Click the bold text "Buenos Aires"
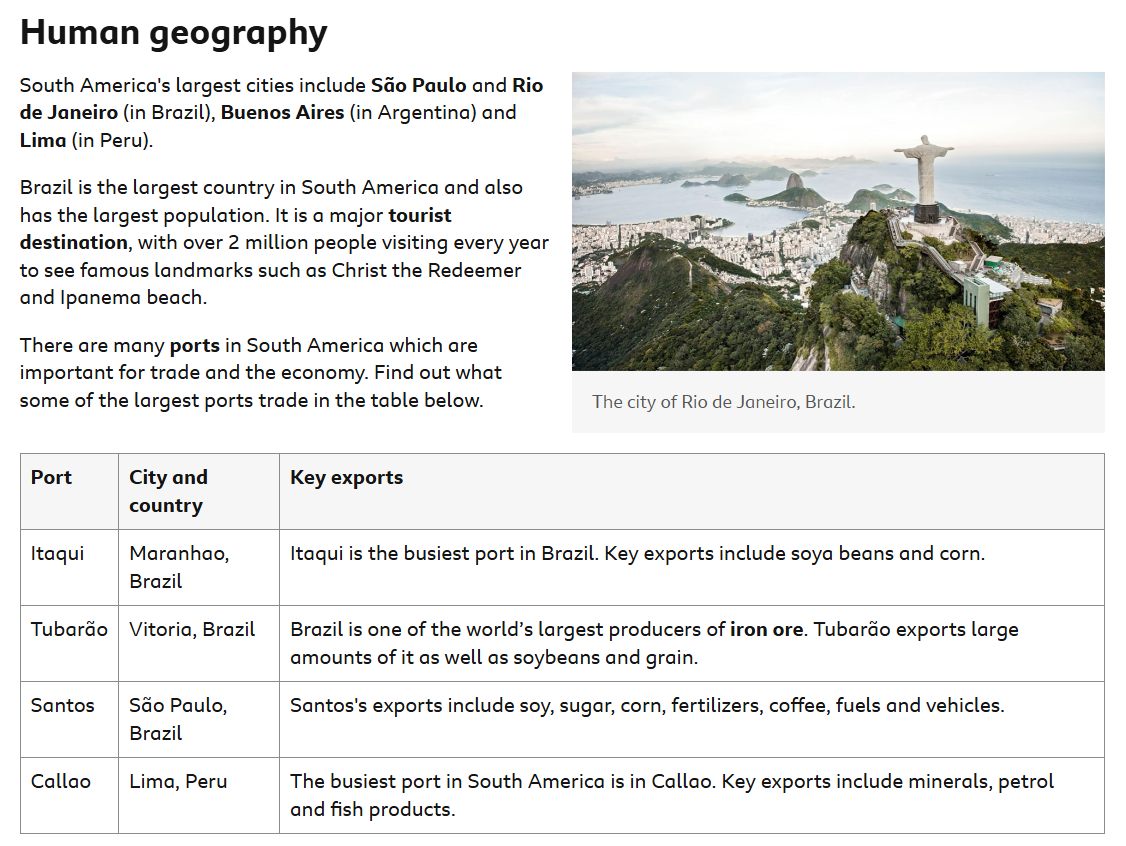1126x846 pixels. [x=282, y=113]
